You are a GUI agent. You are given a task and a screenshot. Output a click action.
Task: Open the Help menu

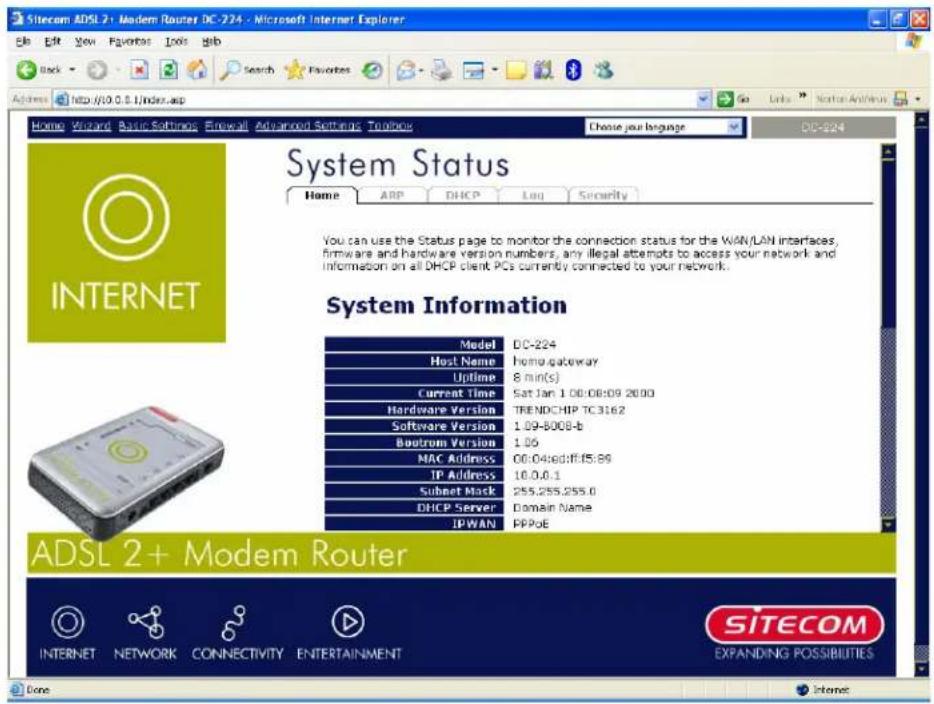click(211, 42)
